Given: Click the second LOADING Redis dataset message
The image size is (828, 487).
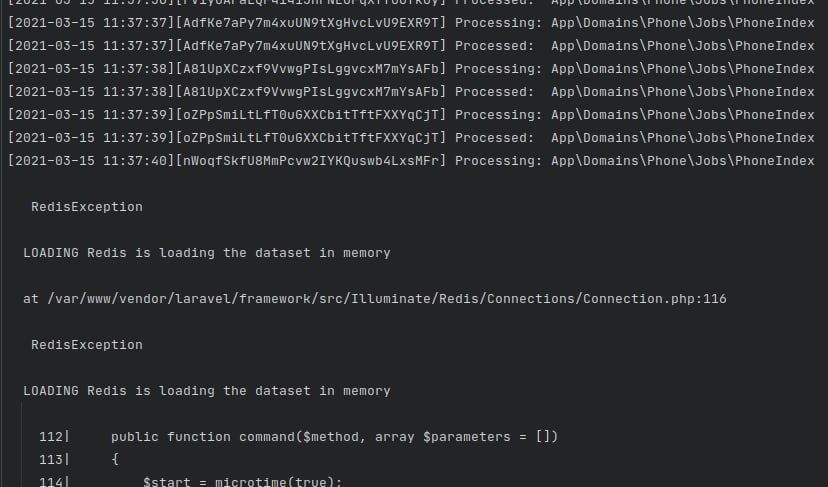Looking at the screenshot, I should (206, 390).
